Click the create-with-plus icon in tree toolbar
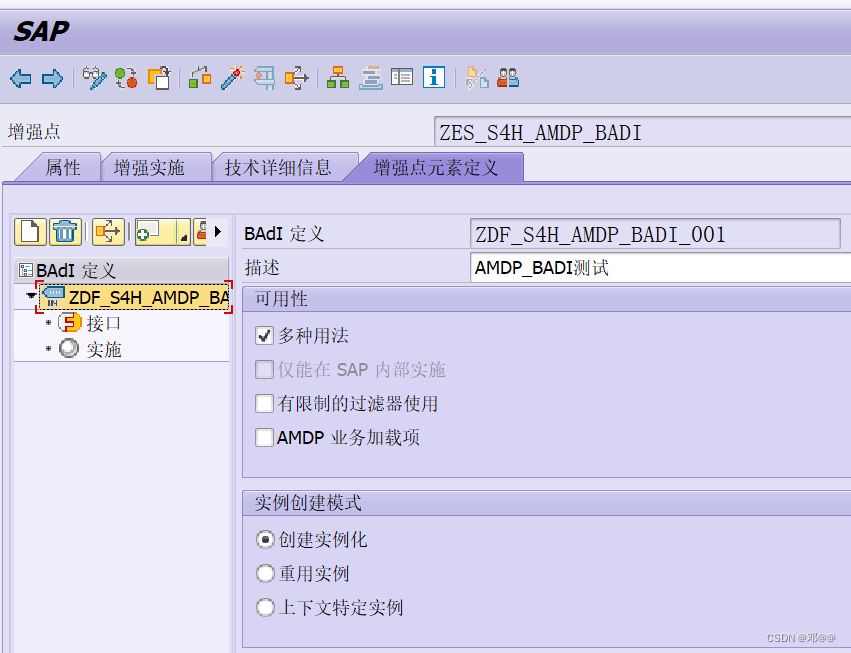This screenshot has height=653, width=851. [x=156, y=232]
